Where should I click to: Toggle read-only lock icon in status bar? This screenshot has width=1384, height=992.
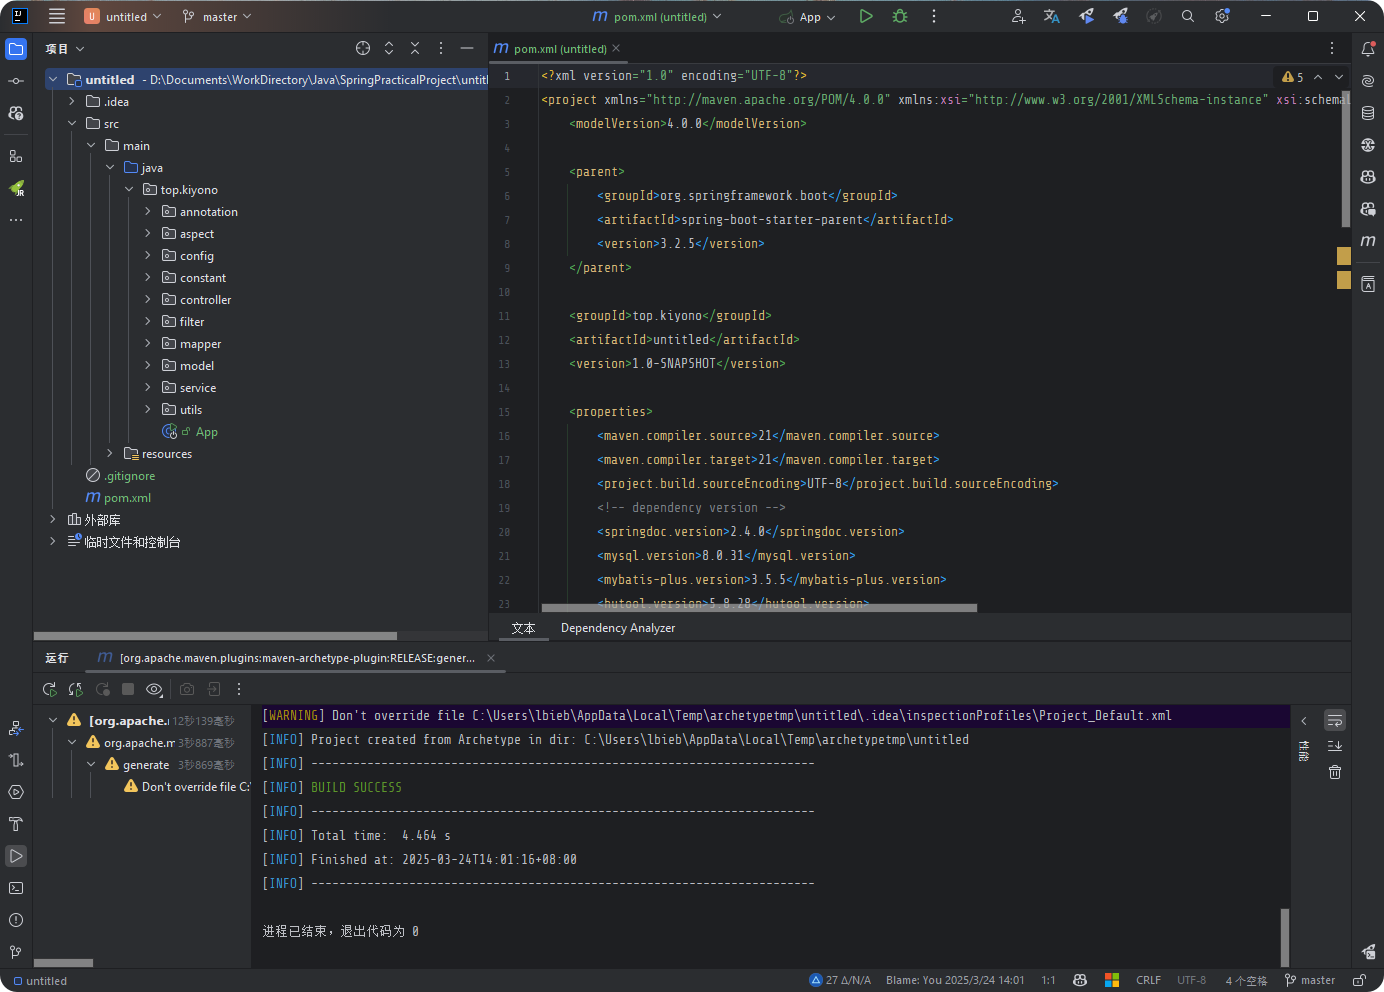(x=1360, y=980)
